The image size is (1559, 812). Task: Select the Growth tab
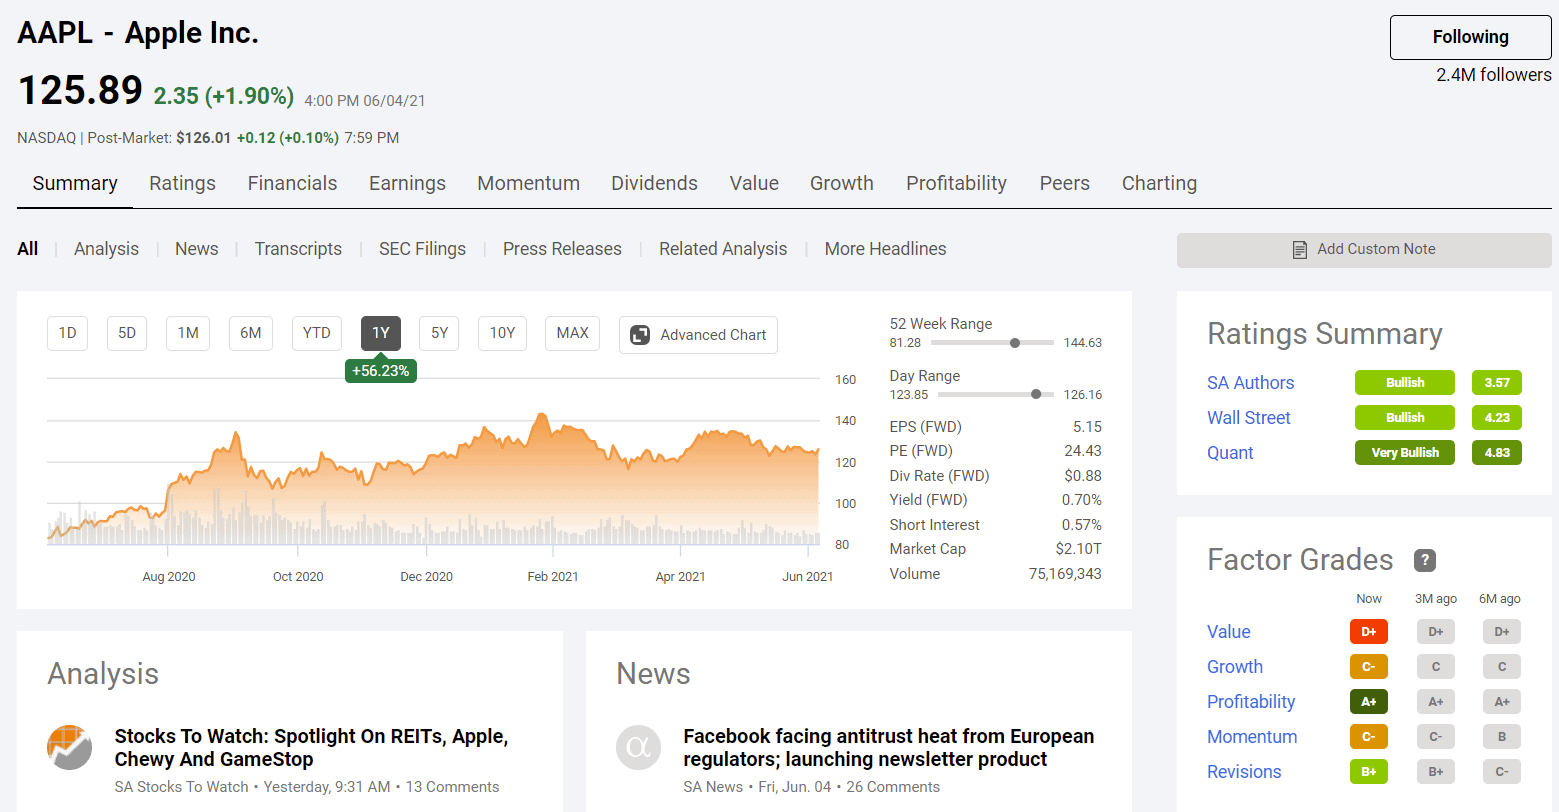tap(842, 183)
